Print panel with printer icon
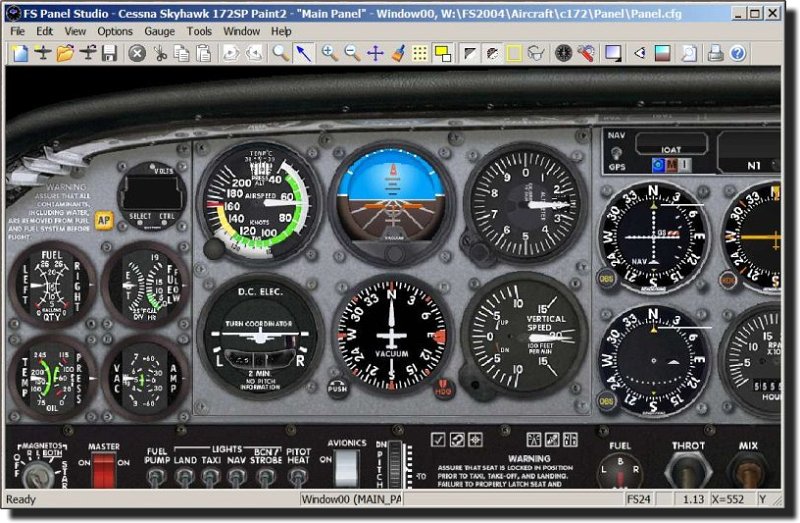Viewport: 800px width, 523px height. (x=715, y=53)
